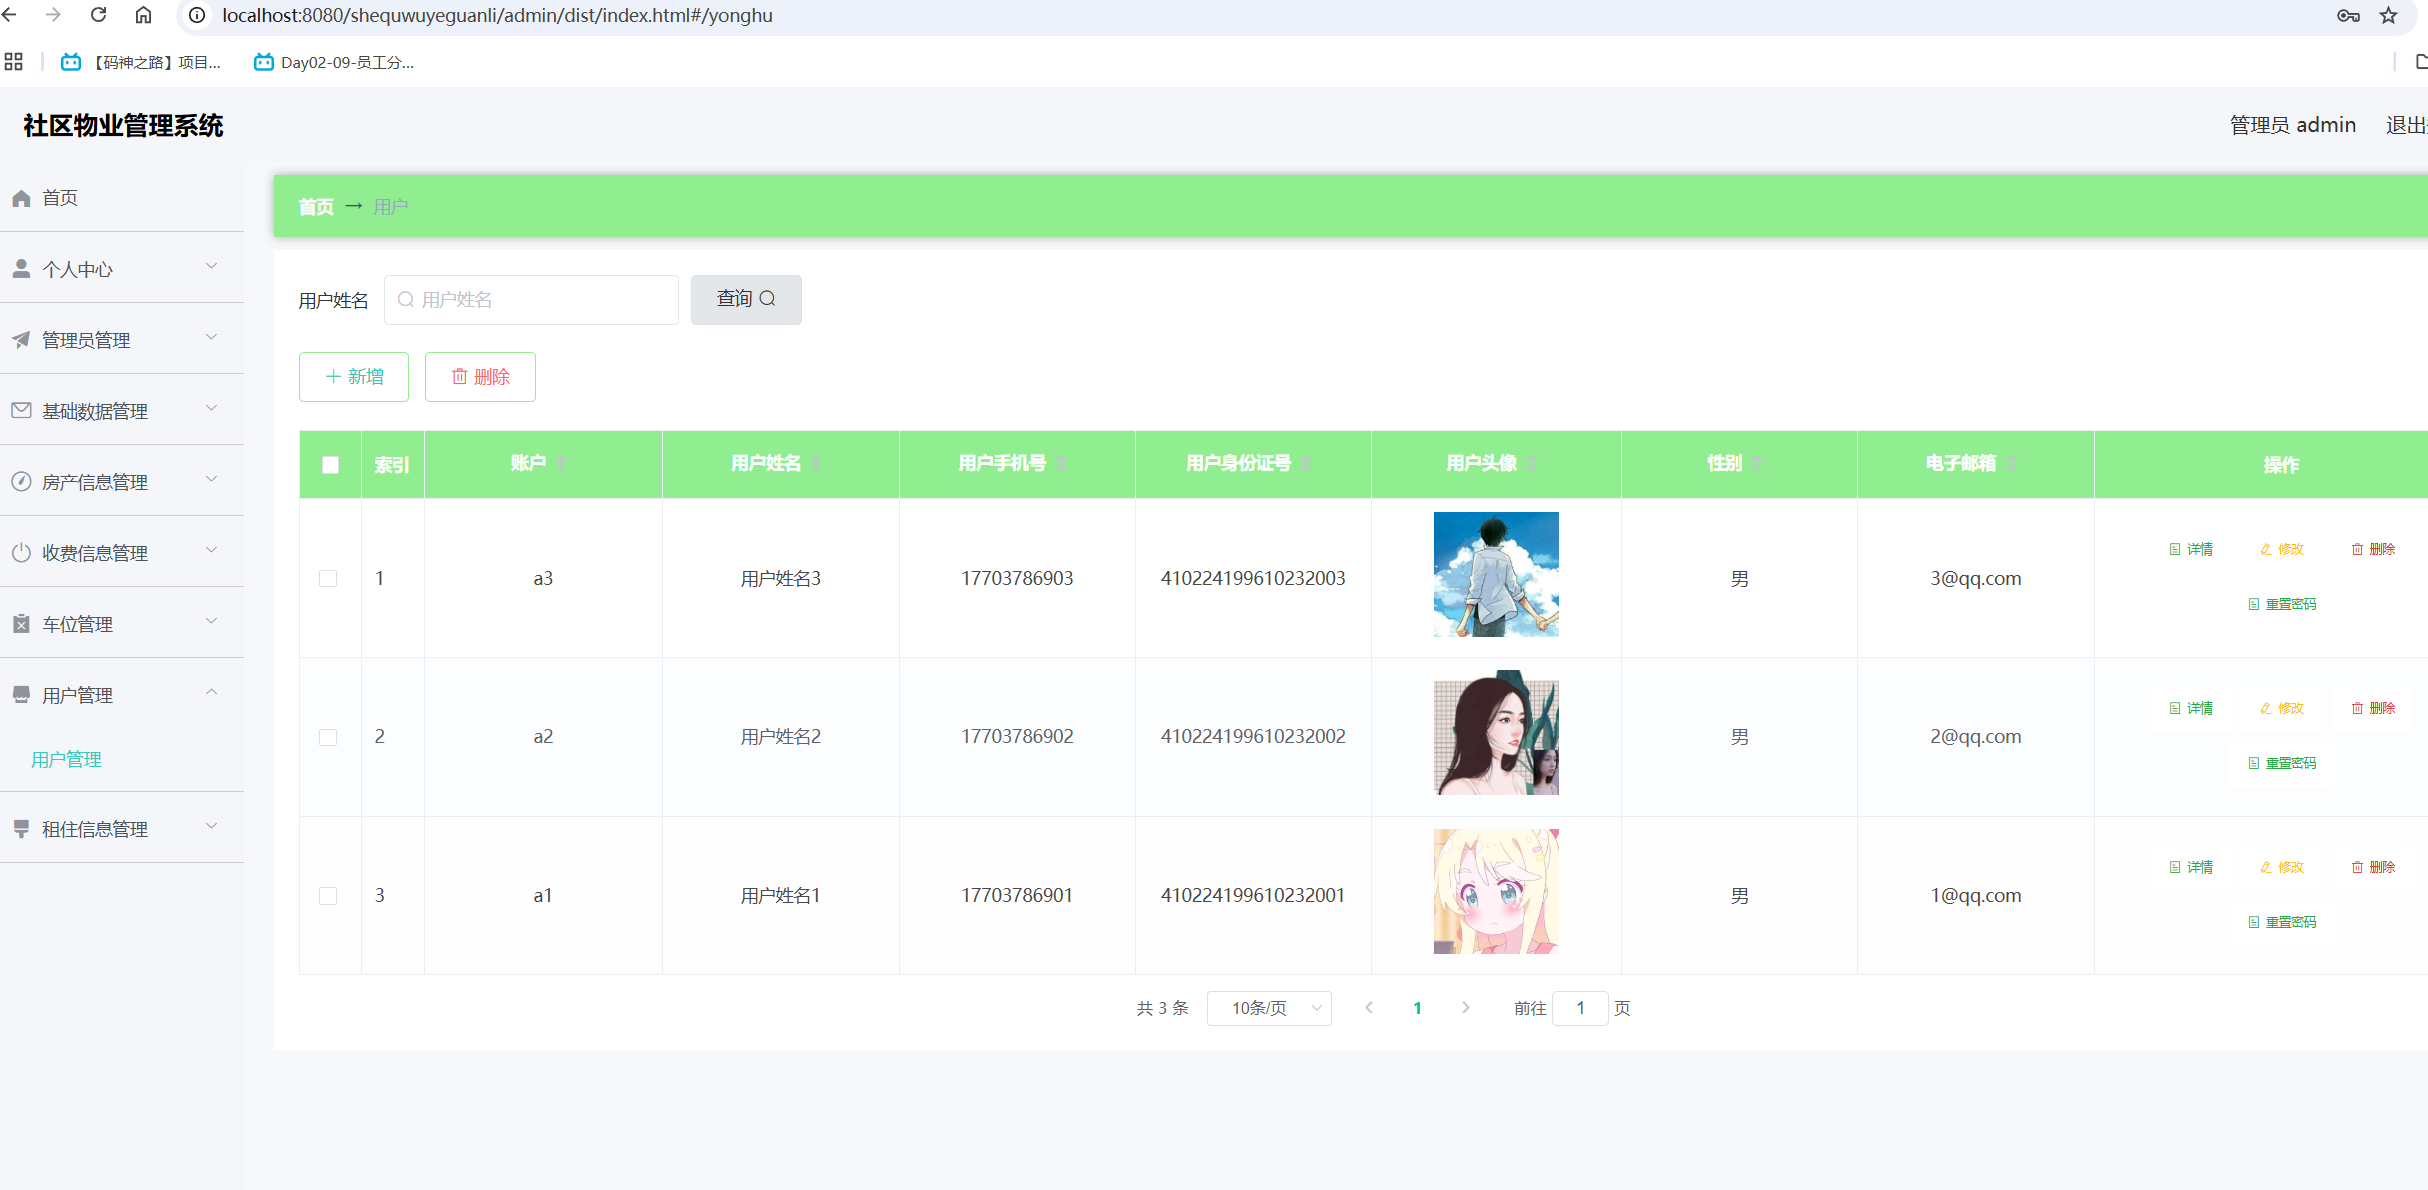Click 重置密码 for user a3
The image size is (2428, 1190).
click(x=2281, y=604)
